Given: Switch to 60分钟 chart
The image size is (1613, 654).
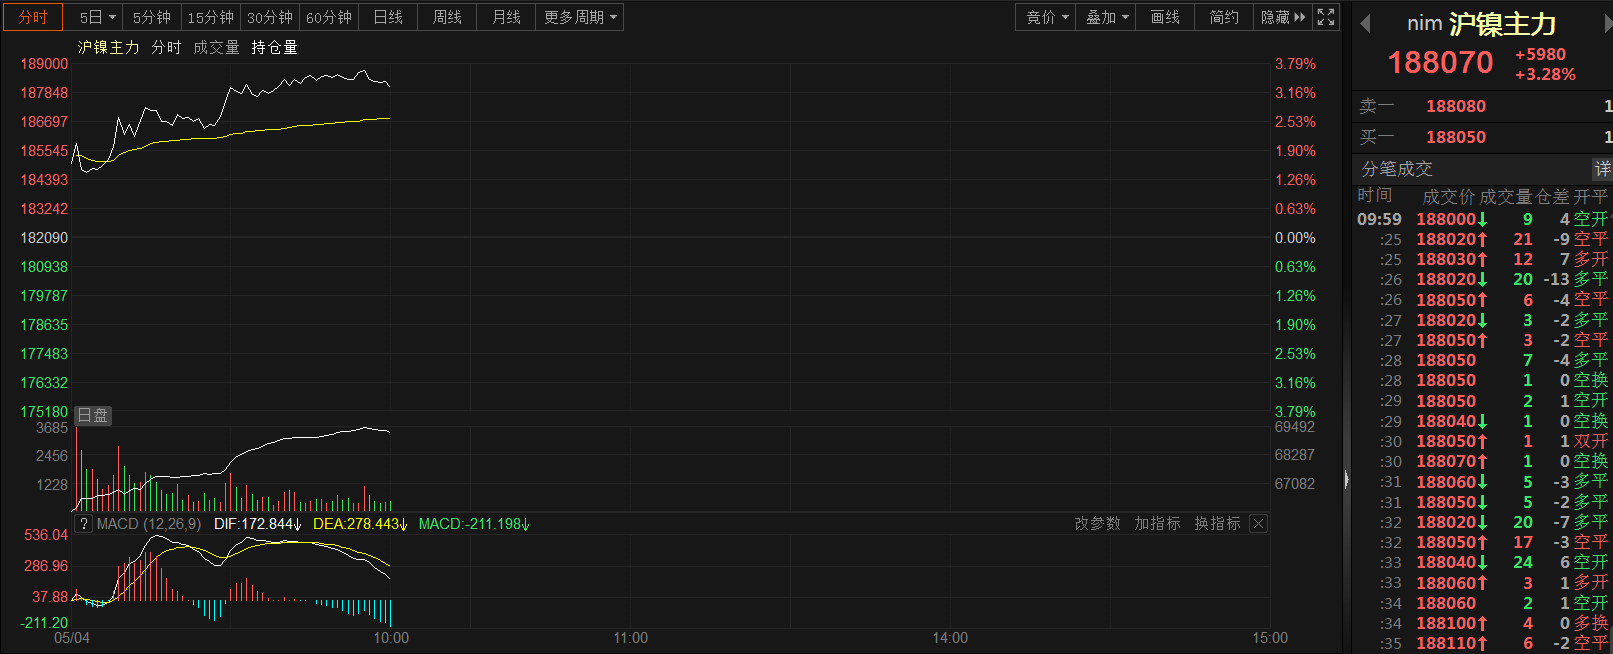Looking at the screenshot, I should click(329, 17).
